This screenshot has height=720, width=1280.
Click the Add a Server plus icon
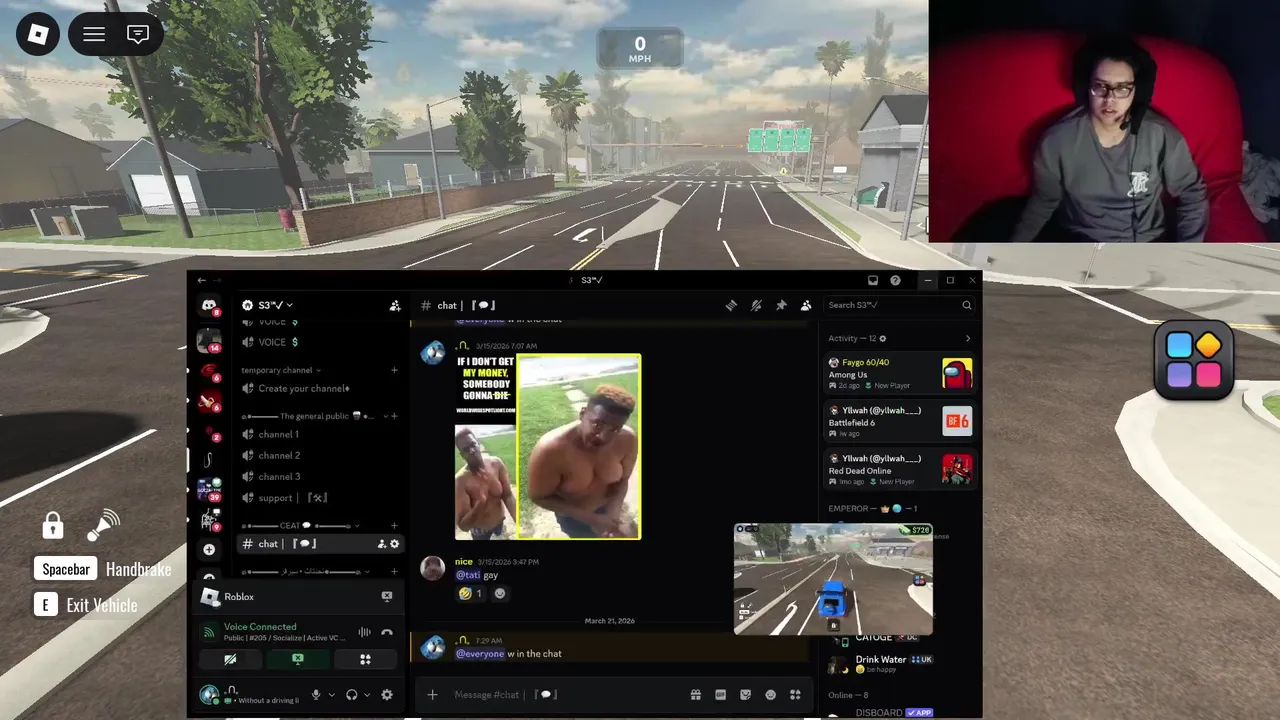[x=209, y=549]
